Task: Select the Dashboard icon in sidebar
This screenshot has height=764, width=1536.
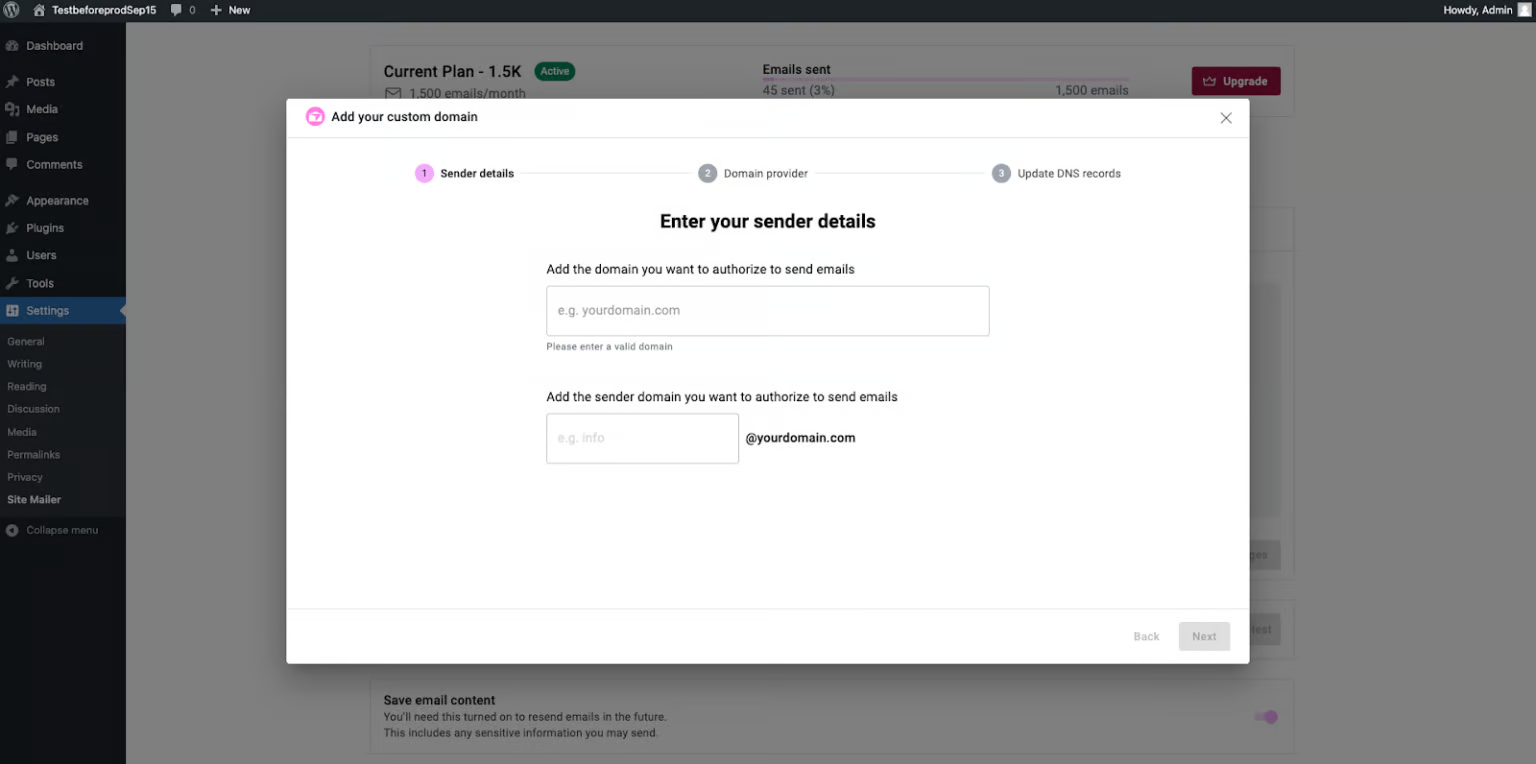Action: click(13, 45)
